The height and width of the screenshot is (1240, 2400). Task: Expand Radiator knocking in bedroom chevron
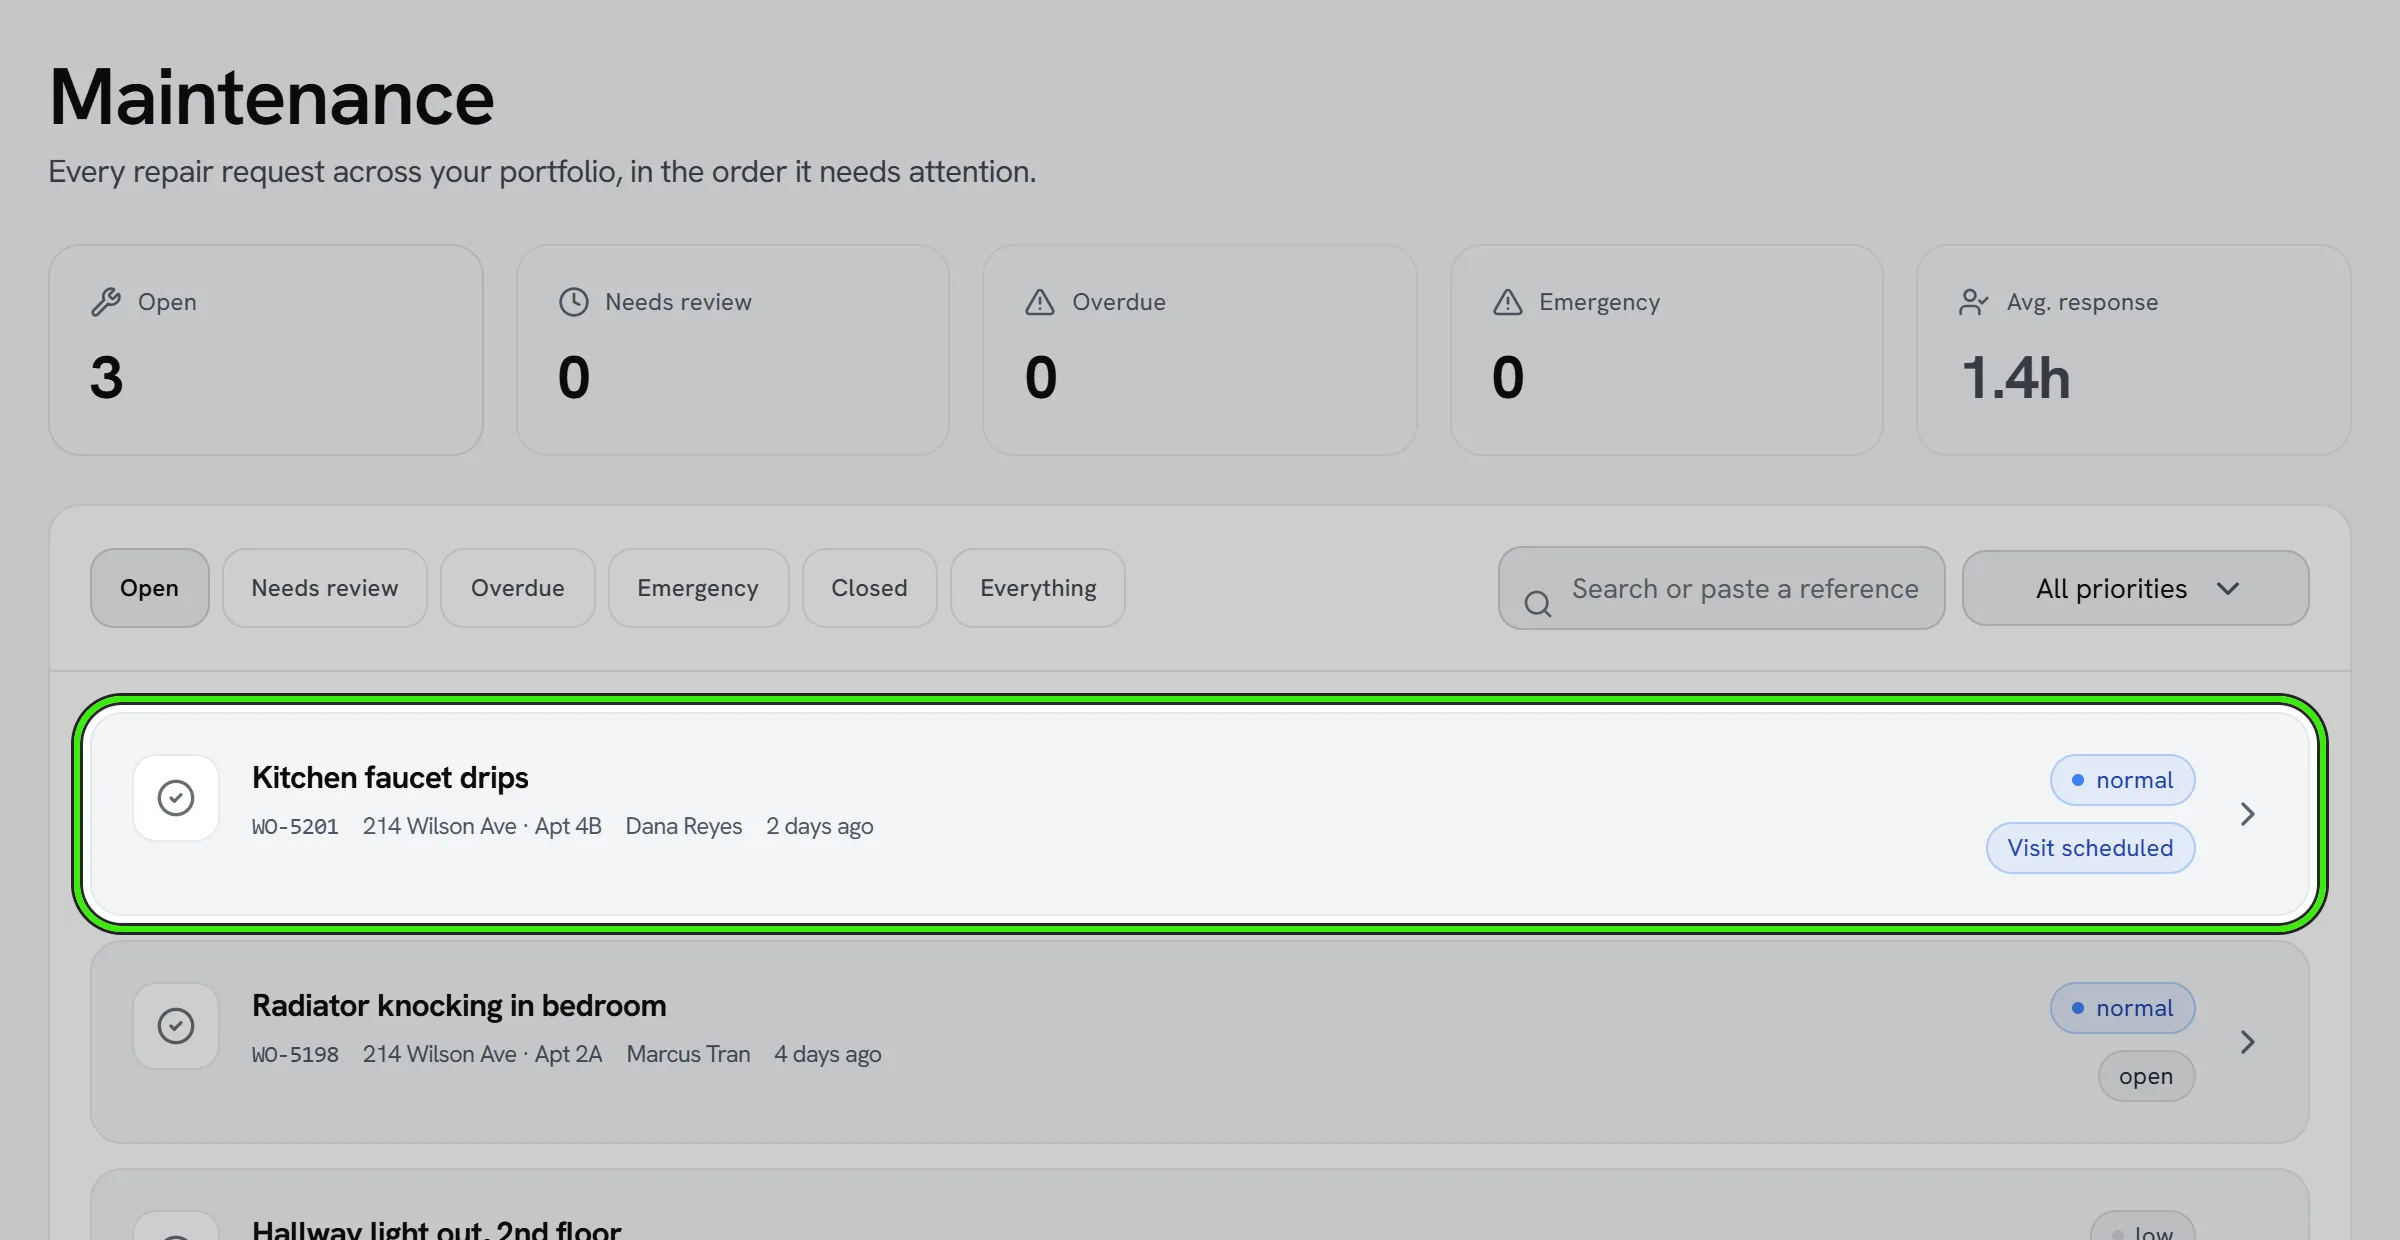click(2247, 1042)
